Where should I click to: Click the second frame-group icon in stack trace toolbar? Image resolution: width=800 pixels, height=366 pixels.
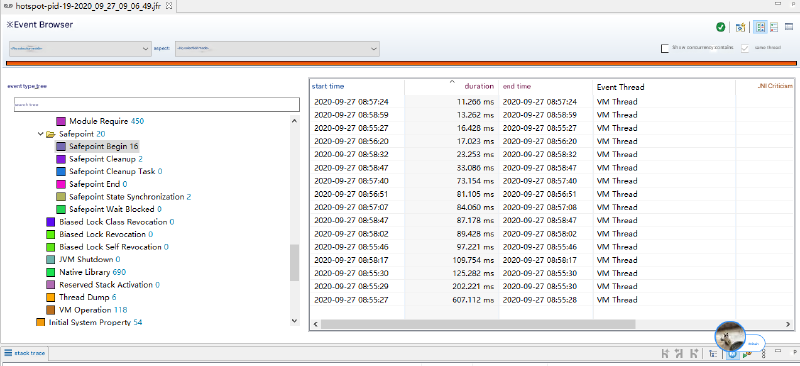pyautogui.click(x=679, y=353)
